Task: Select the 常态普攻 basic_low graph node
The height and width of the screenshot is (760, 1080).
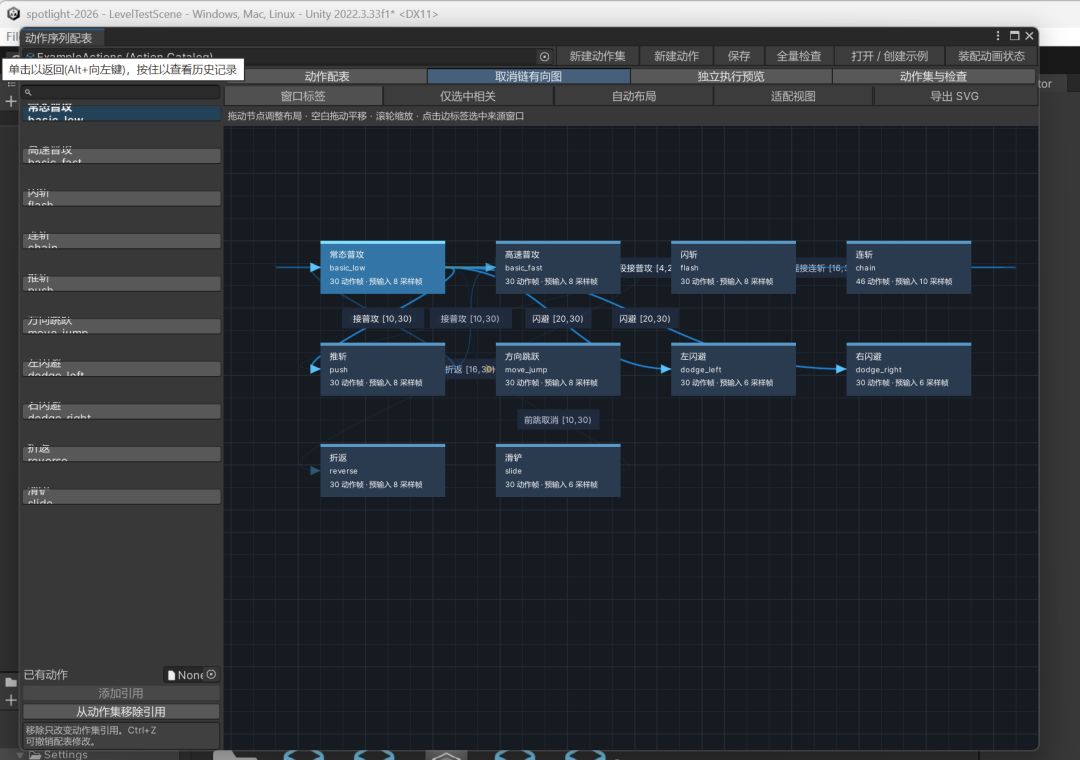Action: coord(382,267)
